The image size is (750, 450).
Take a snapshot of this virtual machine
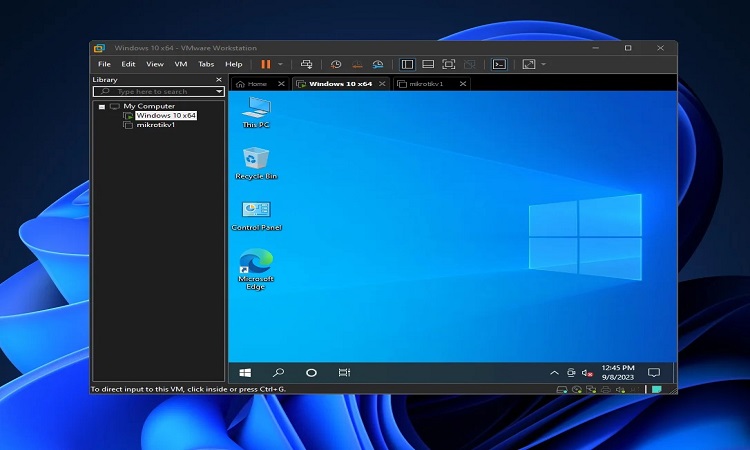pyautogui.click(x=336, y=64)
